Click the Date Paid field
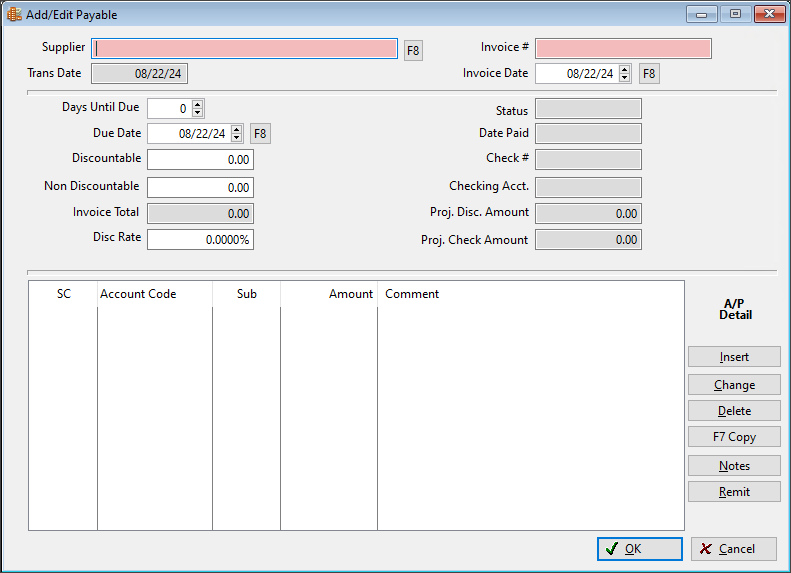This screenshot has height=573, width=791. point(588,134)
